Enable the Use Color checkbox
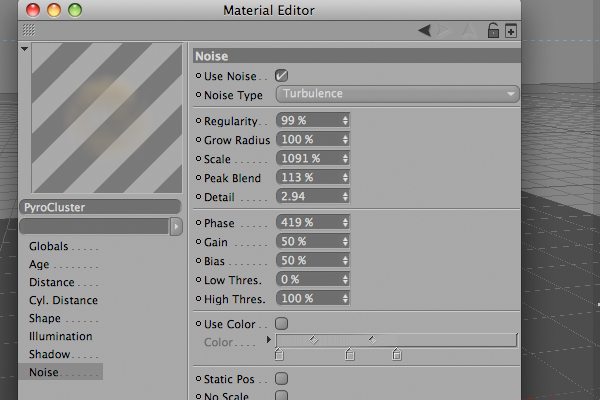600x400 pixels. coord(281,324)
